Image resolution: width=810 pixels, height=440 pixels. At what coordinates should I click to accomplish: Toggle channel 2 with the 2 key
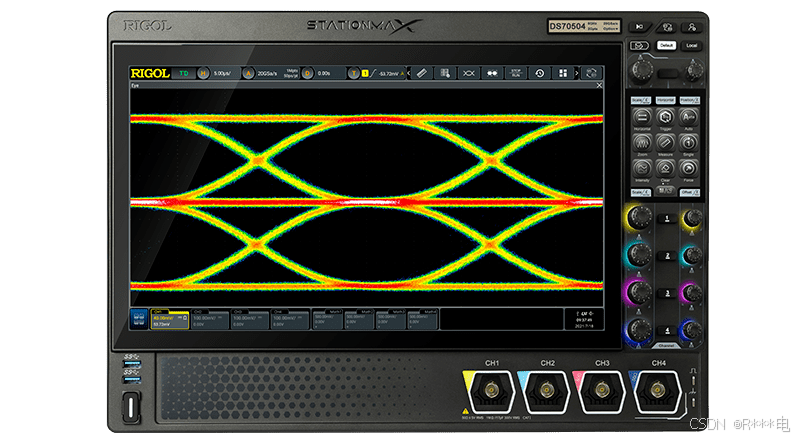pyautogui.click(x=667, y=256)
